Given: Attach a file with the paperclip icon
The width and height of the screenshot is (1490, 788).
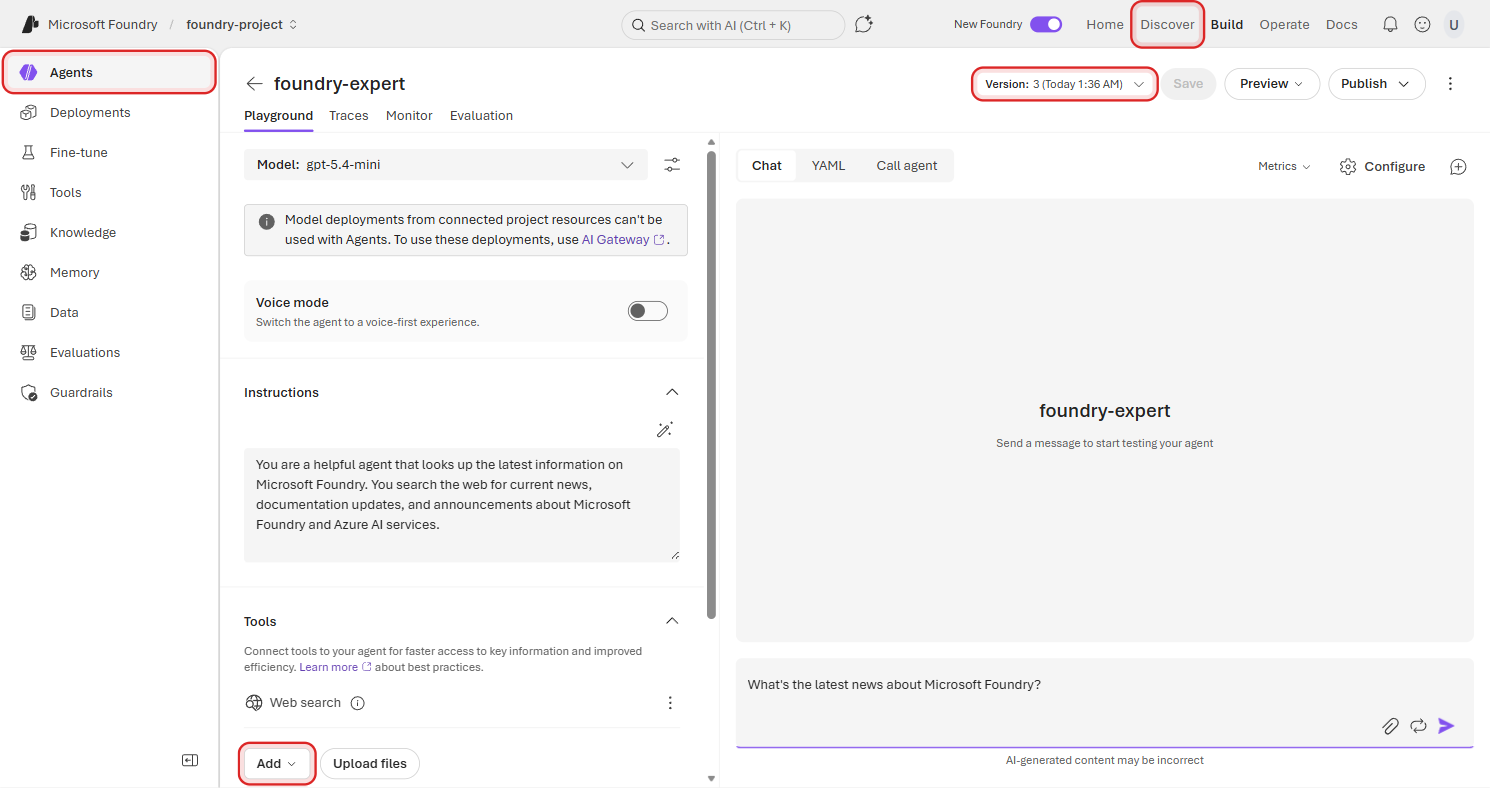Looking at the screenshot, I should (x=1390, y=726).
